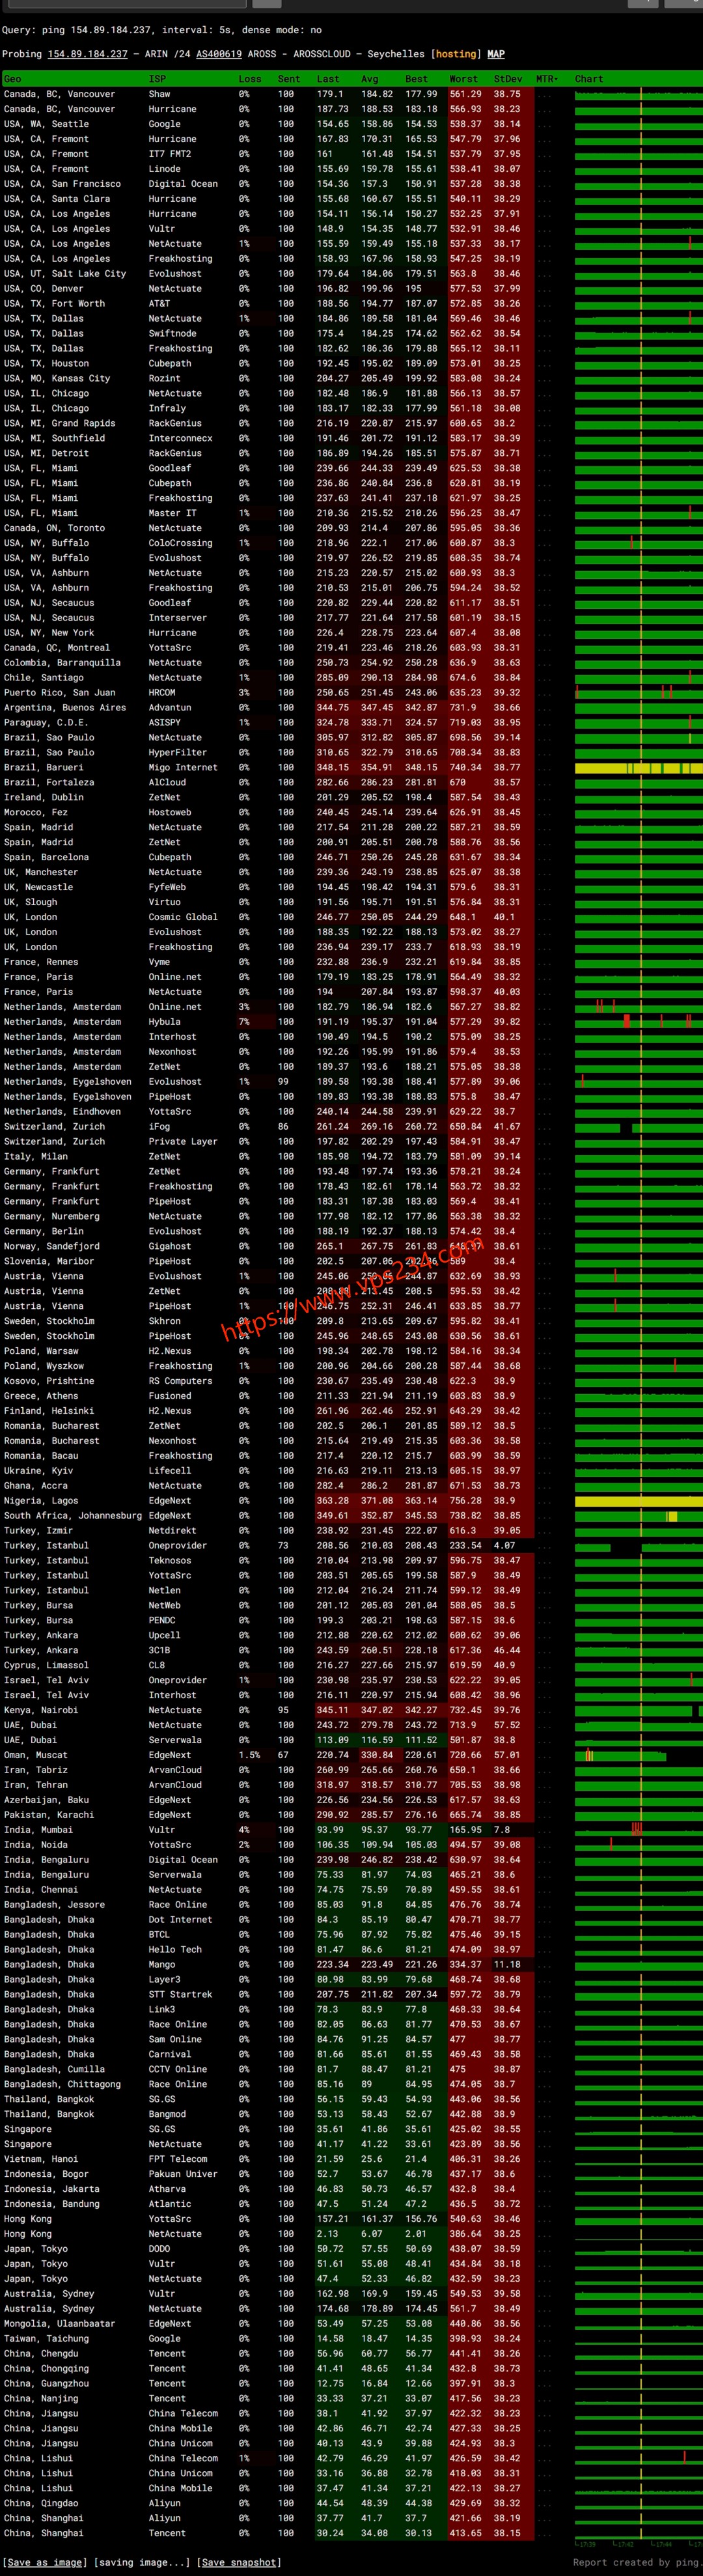Select the Norway, Sandefjord cell
703x2576 pixels.
(52, 1246)
